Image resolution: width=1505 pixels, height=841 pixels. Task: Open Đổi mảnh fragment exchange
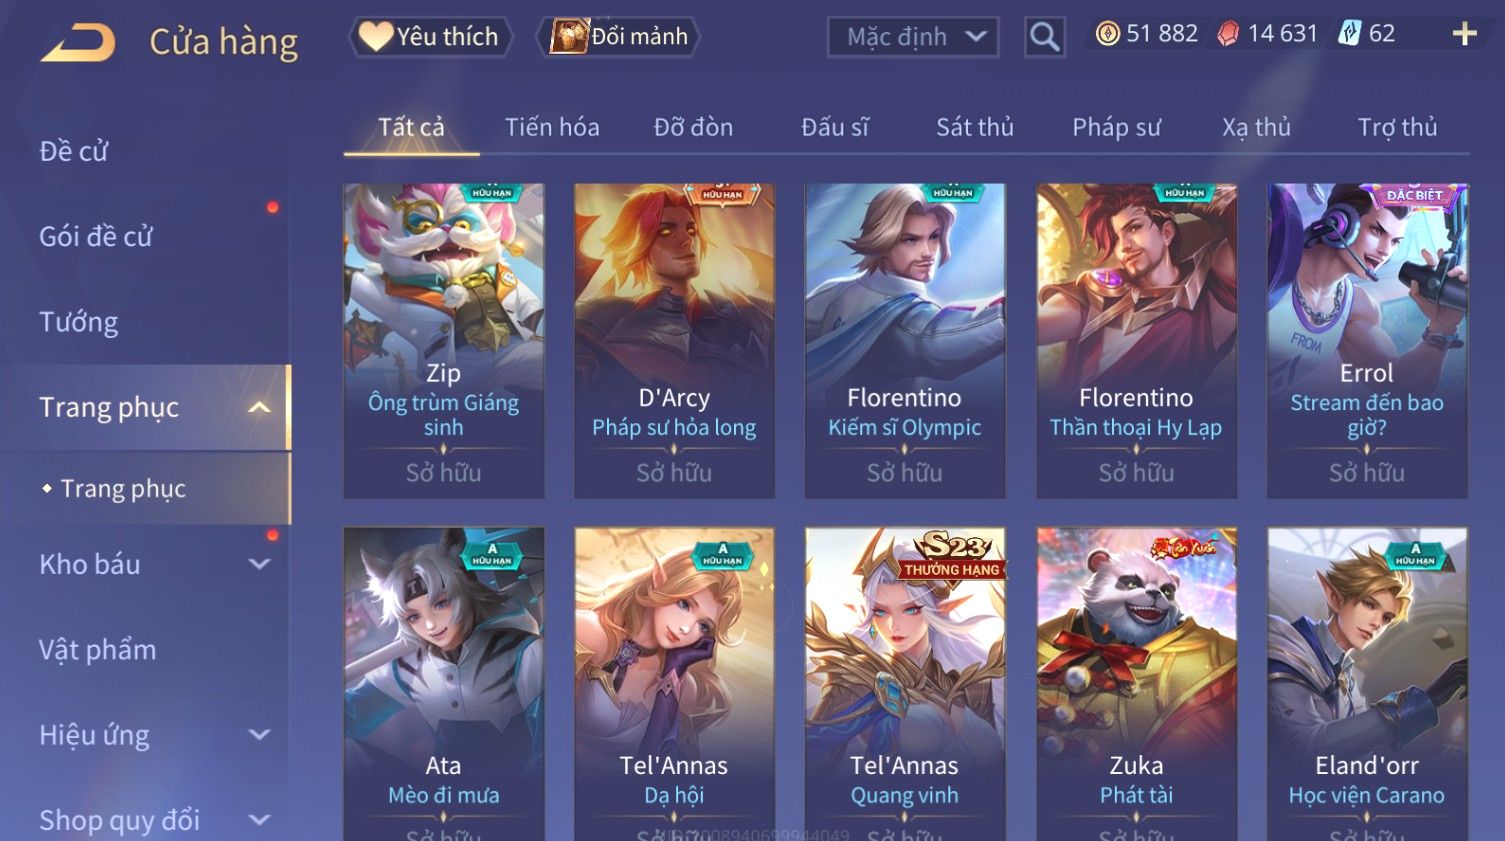618,37
